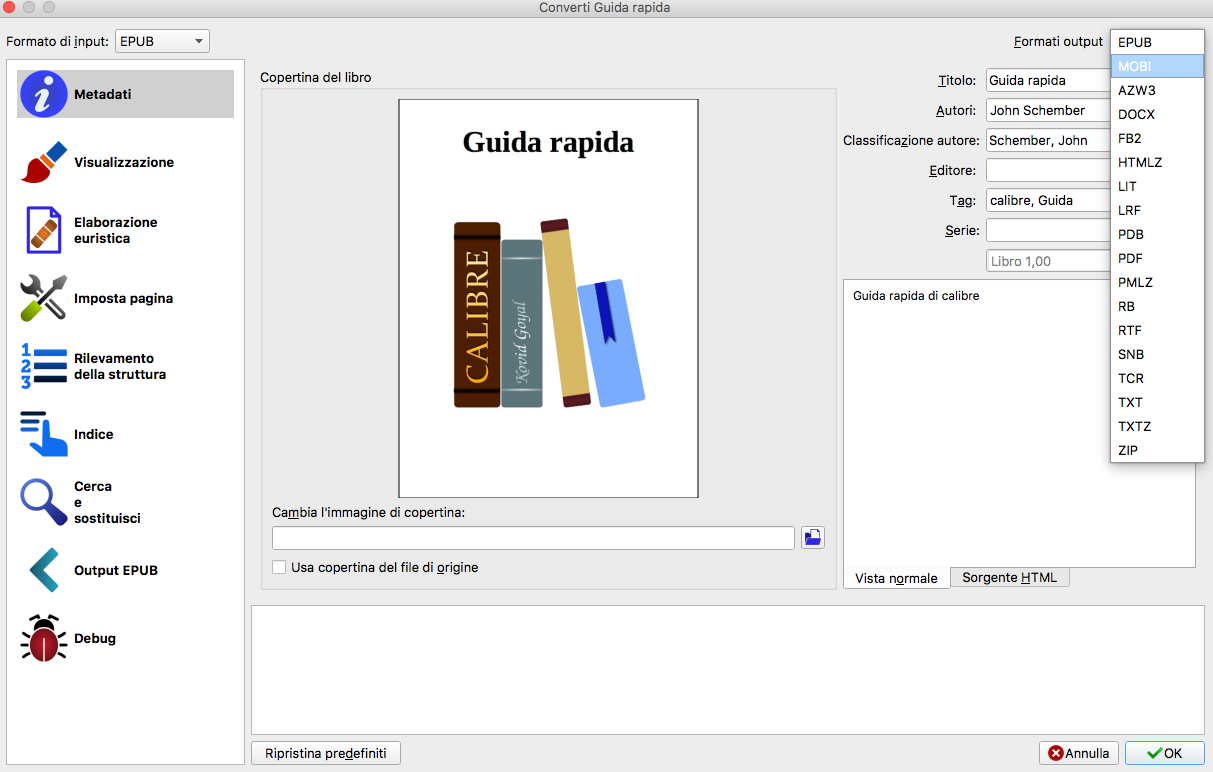This screenshot has height=772, width=1213.
Task: Select PDF in the output format list
Action: (x=1156, y=258)
